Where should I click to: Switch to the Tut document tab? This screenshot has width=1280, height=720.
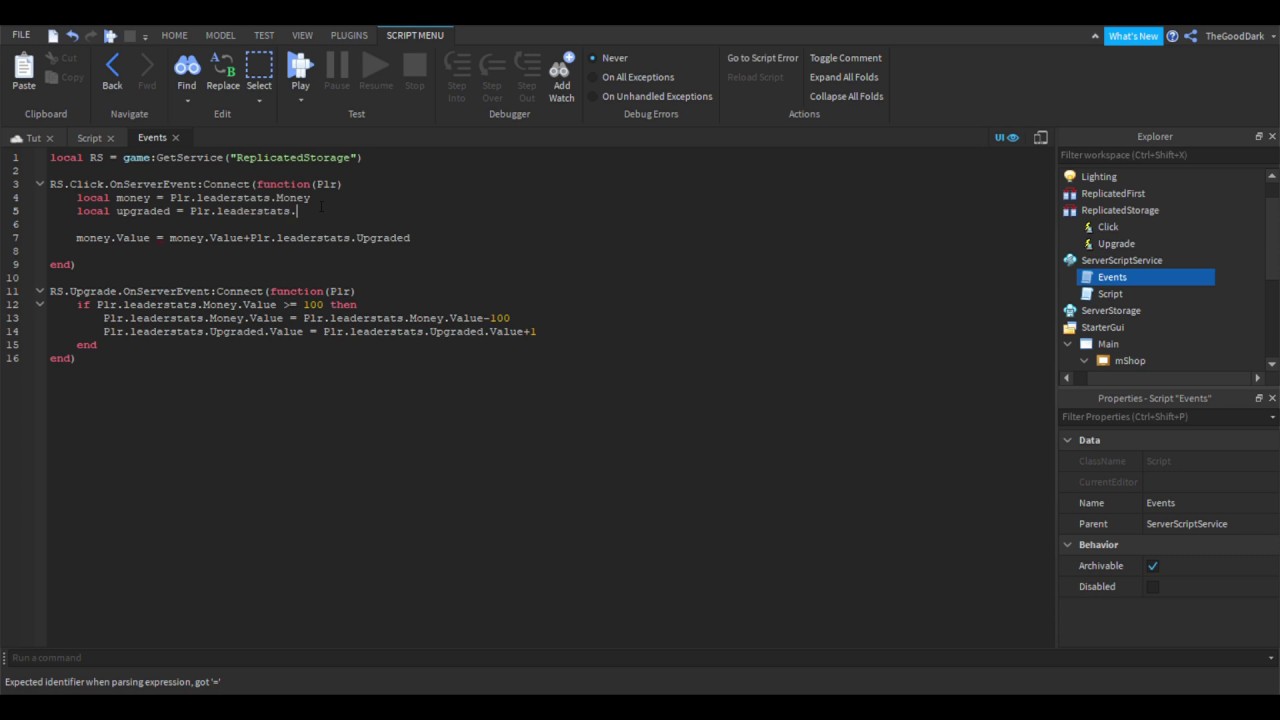point(34,138)
